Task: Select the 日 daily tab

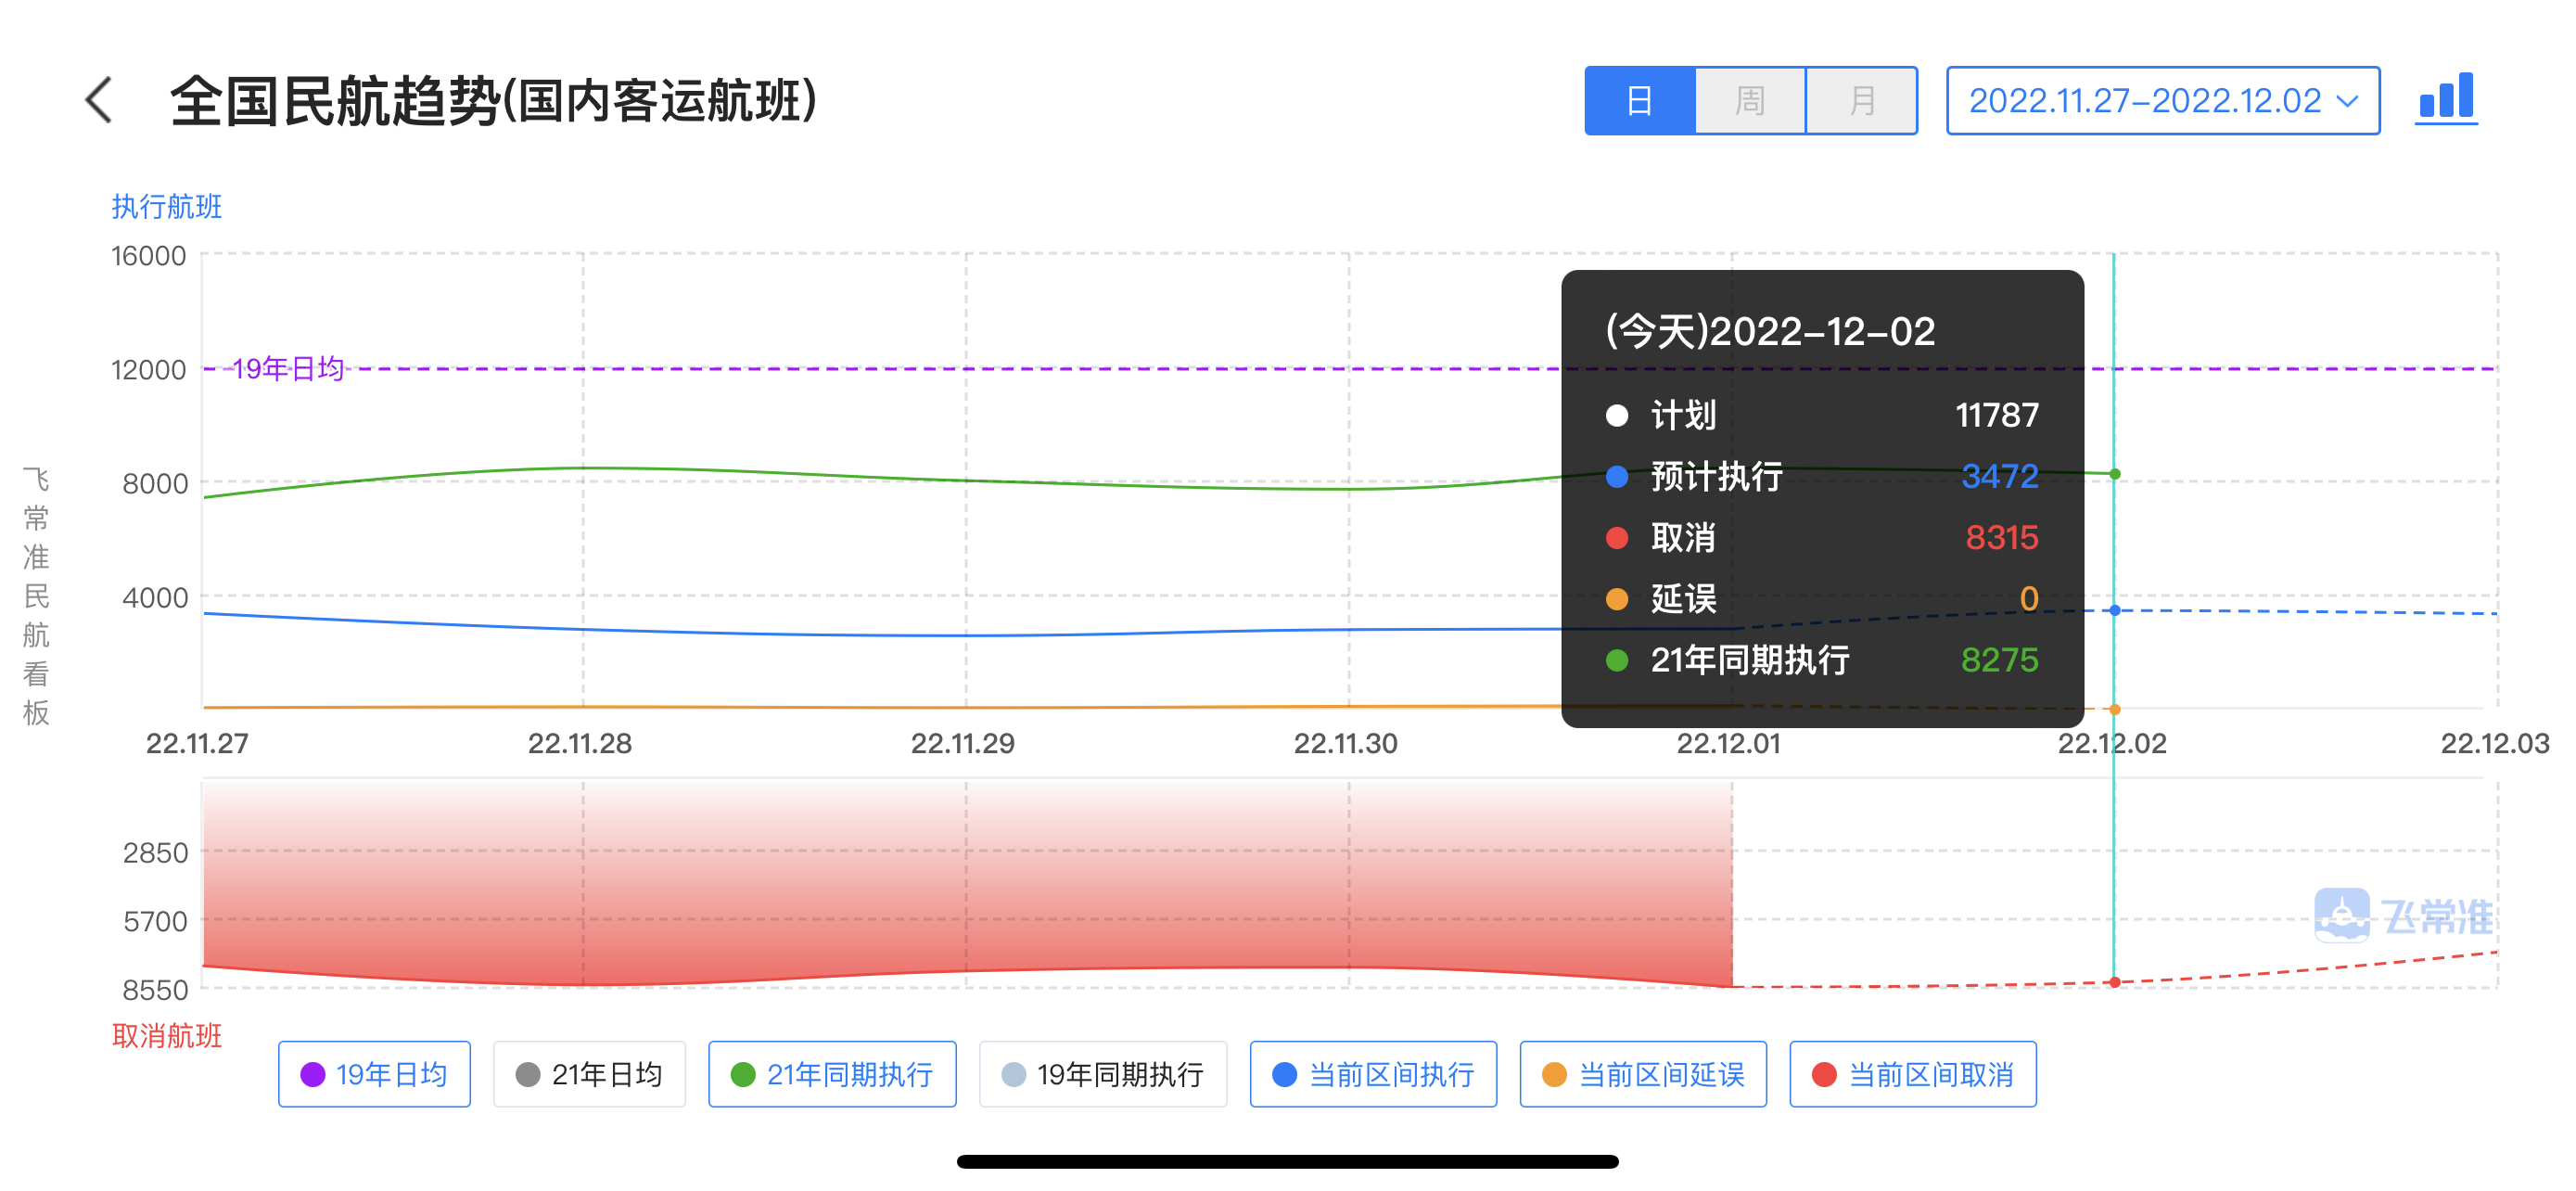Action: [x=1640, y=101]
